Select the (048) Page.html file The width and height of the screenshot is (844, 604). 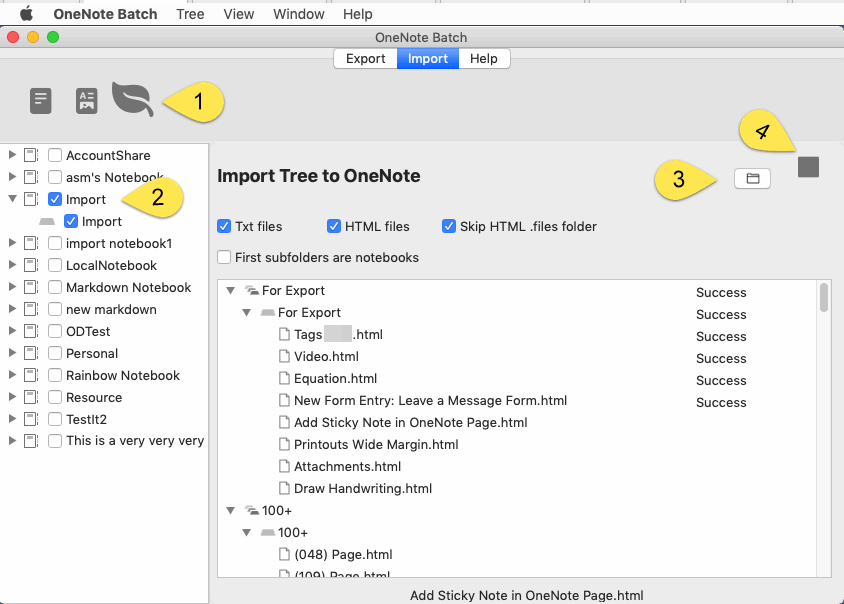coord(343,554)
